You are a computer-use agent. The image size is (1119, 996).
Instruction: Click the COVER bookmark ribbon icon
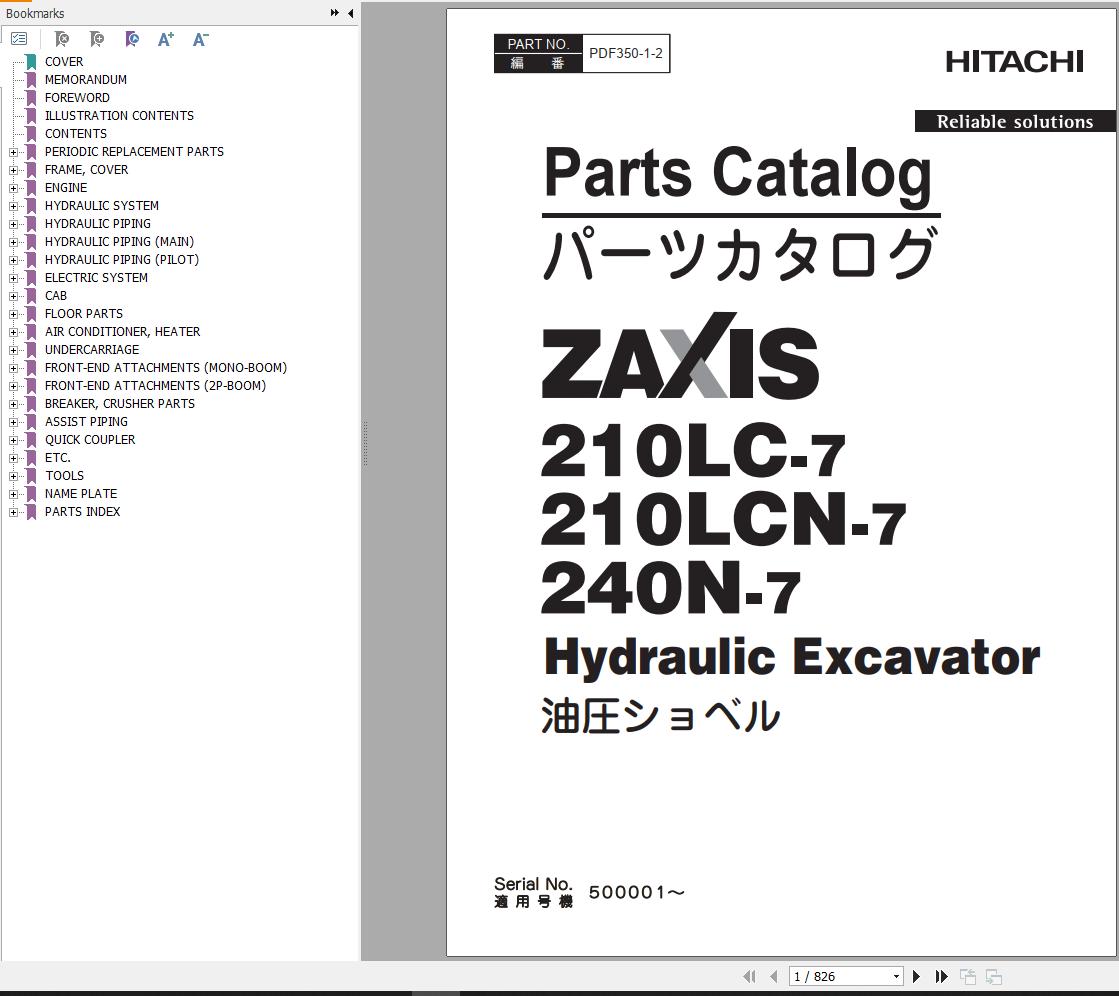pos(31,62)
